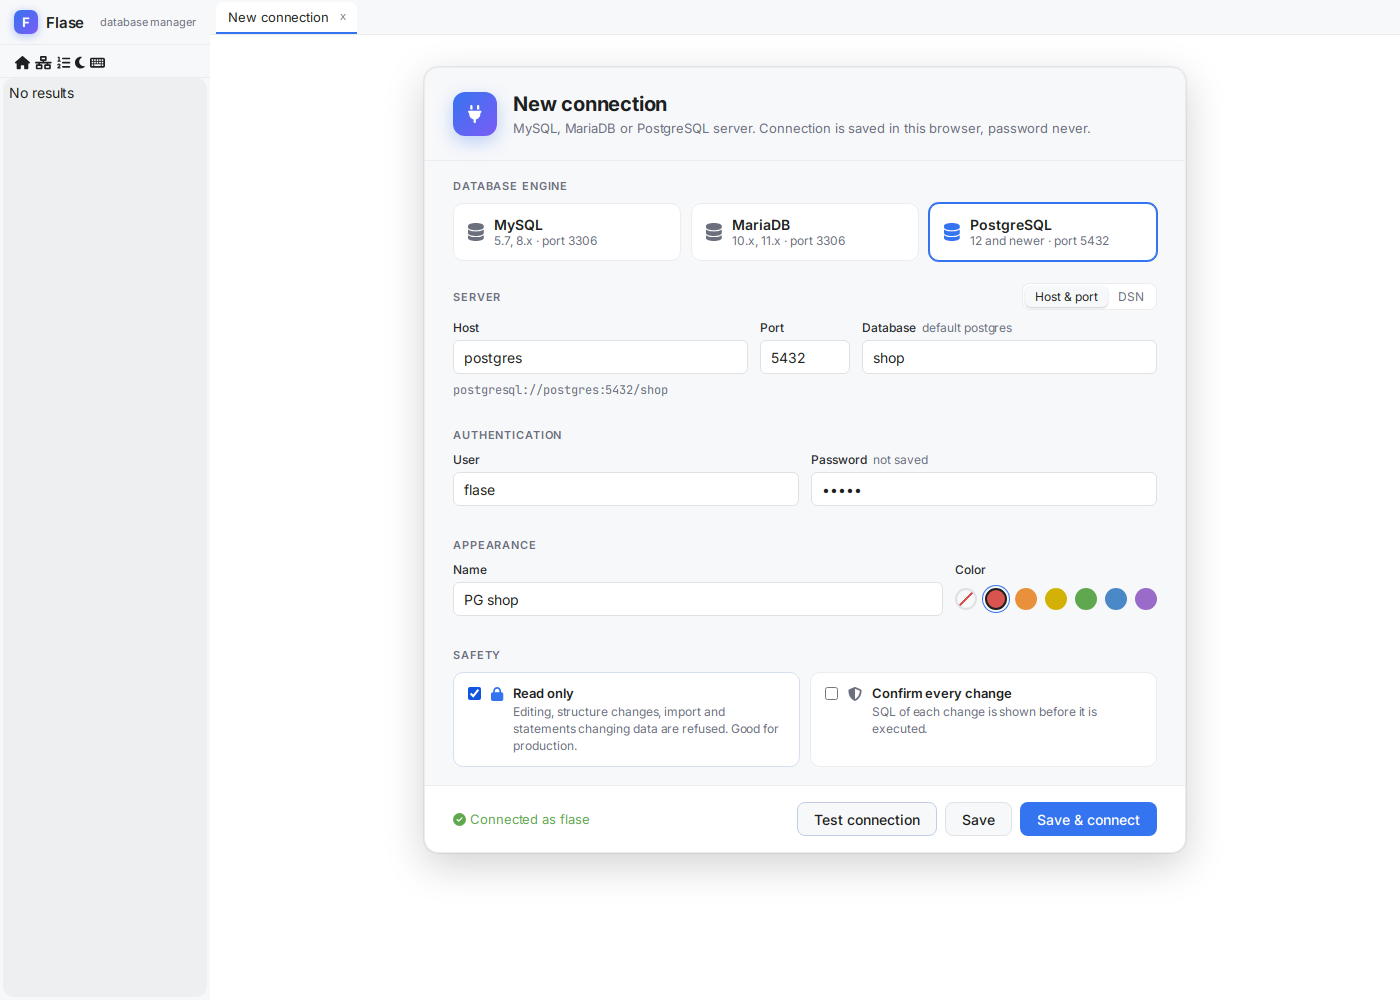Choose the blue color swatch
Viewport: 1400px width, 1000px height.
click(1116, 599)
